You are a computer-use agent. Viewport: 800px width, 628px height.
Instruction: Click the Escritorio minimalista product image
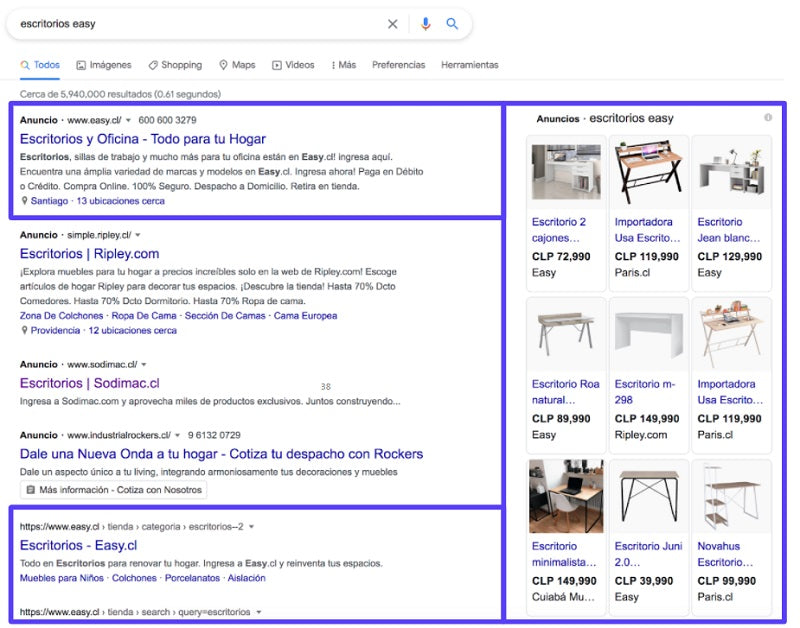click(566, 496)
